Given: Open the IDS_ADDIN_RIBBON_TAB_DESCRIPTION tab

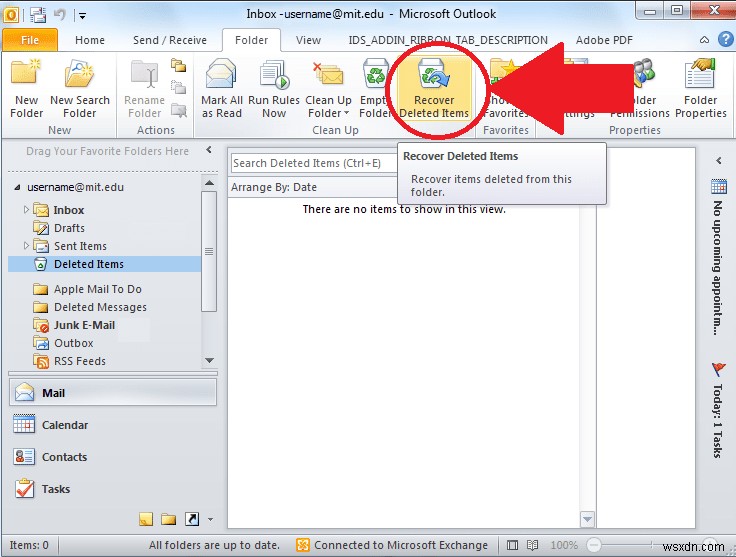Looking at the screenshot, I should click(x=448, y=40).
